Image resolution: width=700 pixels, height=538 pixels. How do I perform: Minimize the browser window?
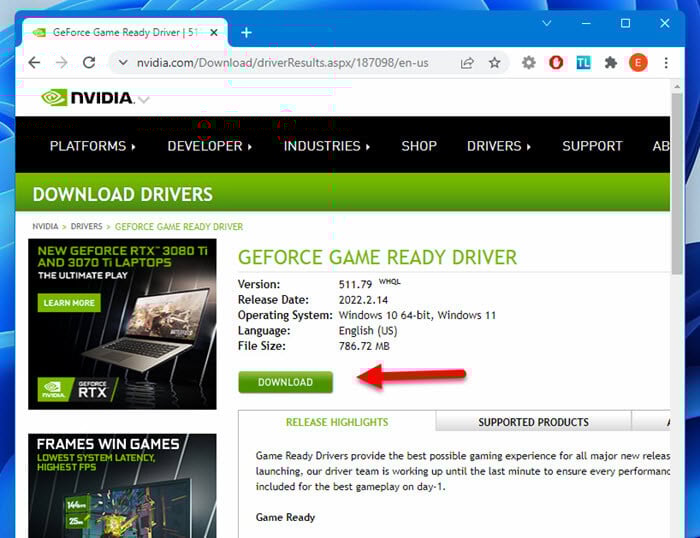(586, 23)
